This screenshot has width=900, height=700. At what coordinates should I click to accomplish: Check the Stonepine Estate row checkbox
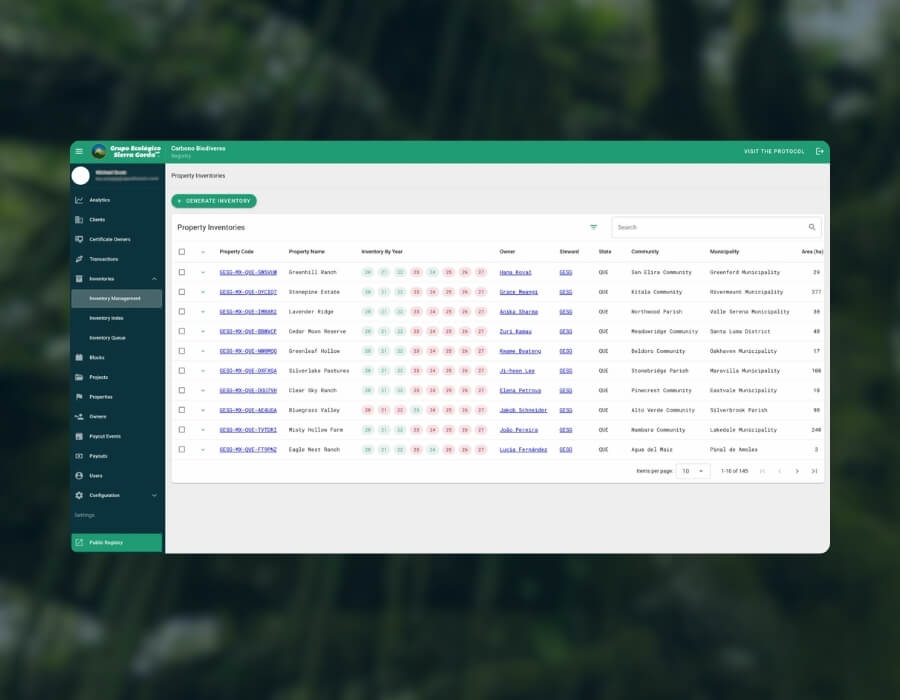[182, 292]
